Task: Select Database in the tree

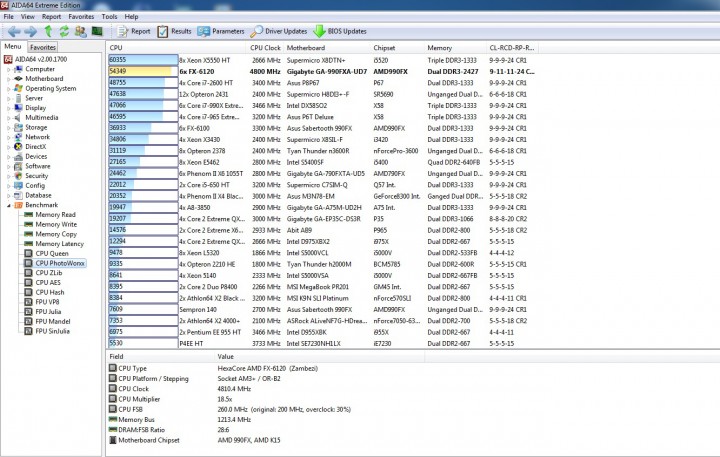Action: click(38, 195)
